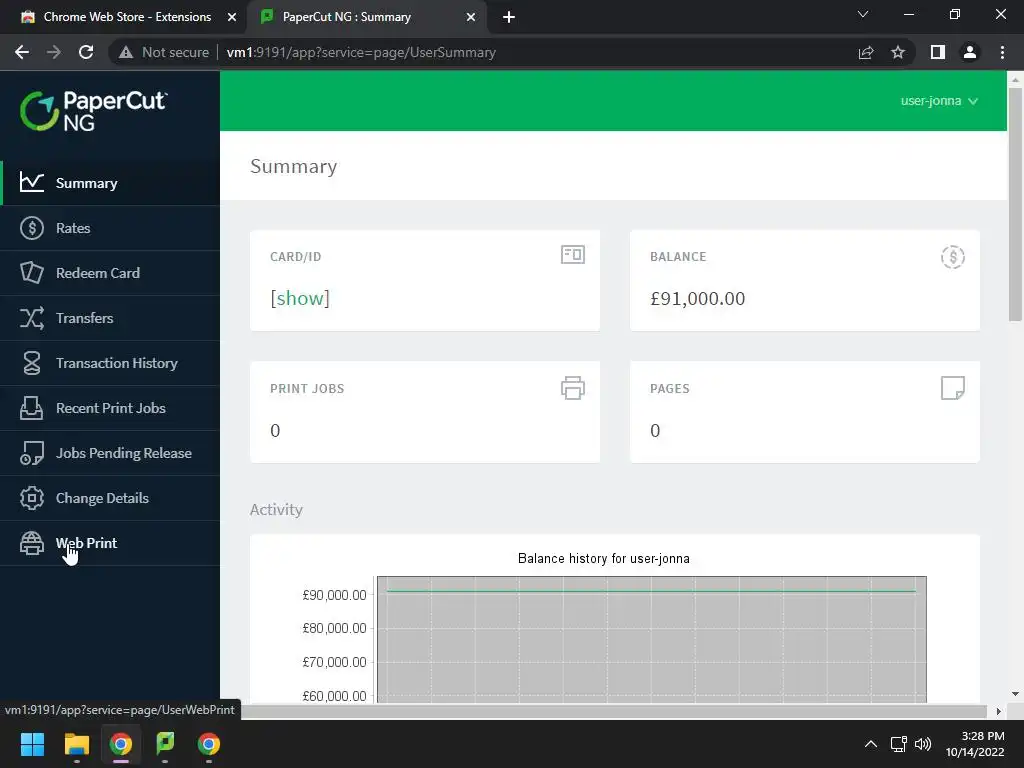Close the PaperCut NG Summary tab
Image resolution: width=1024 pixels, height=768 pixels.
[471, 17]
